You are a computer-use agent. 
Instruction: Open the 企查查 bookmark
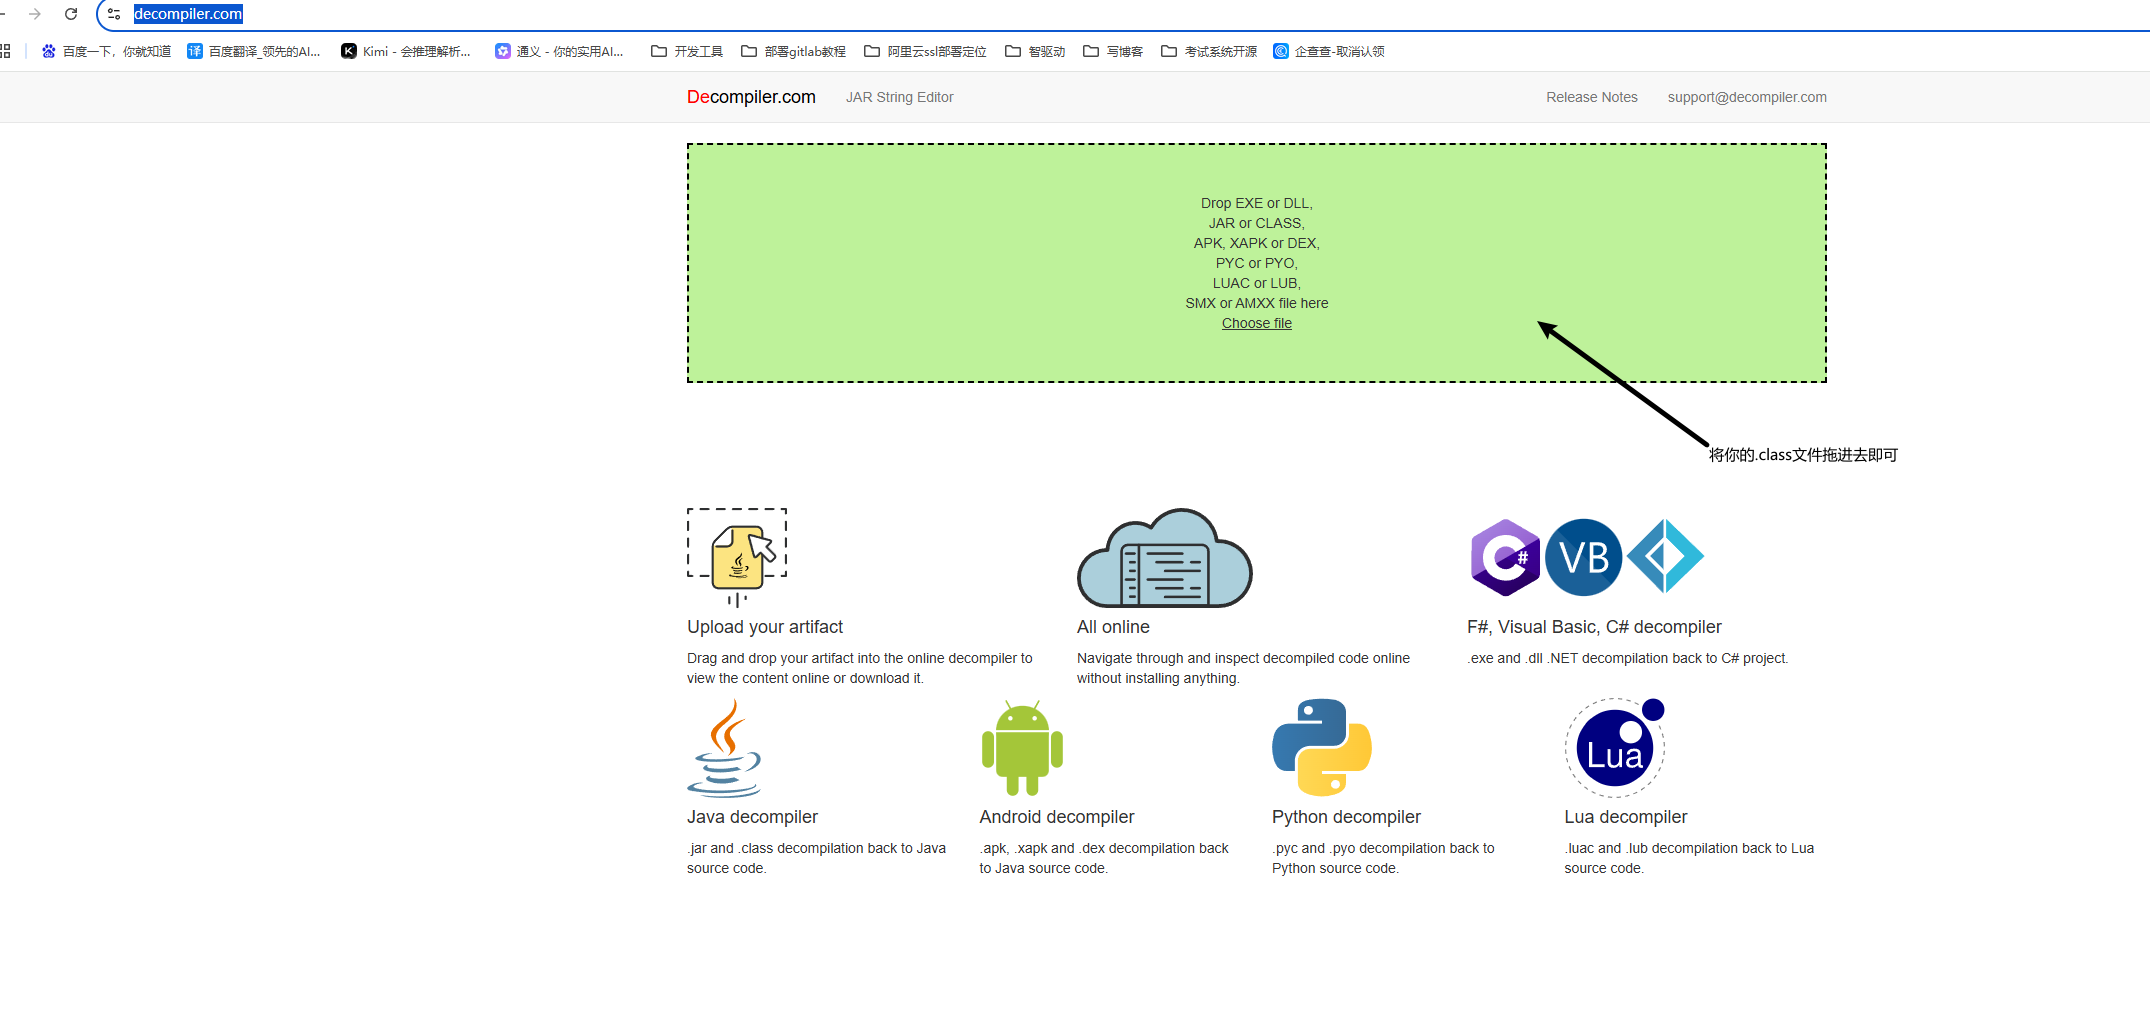pyautogui.click(x=1329, y=51)
